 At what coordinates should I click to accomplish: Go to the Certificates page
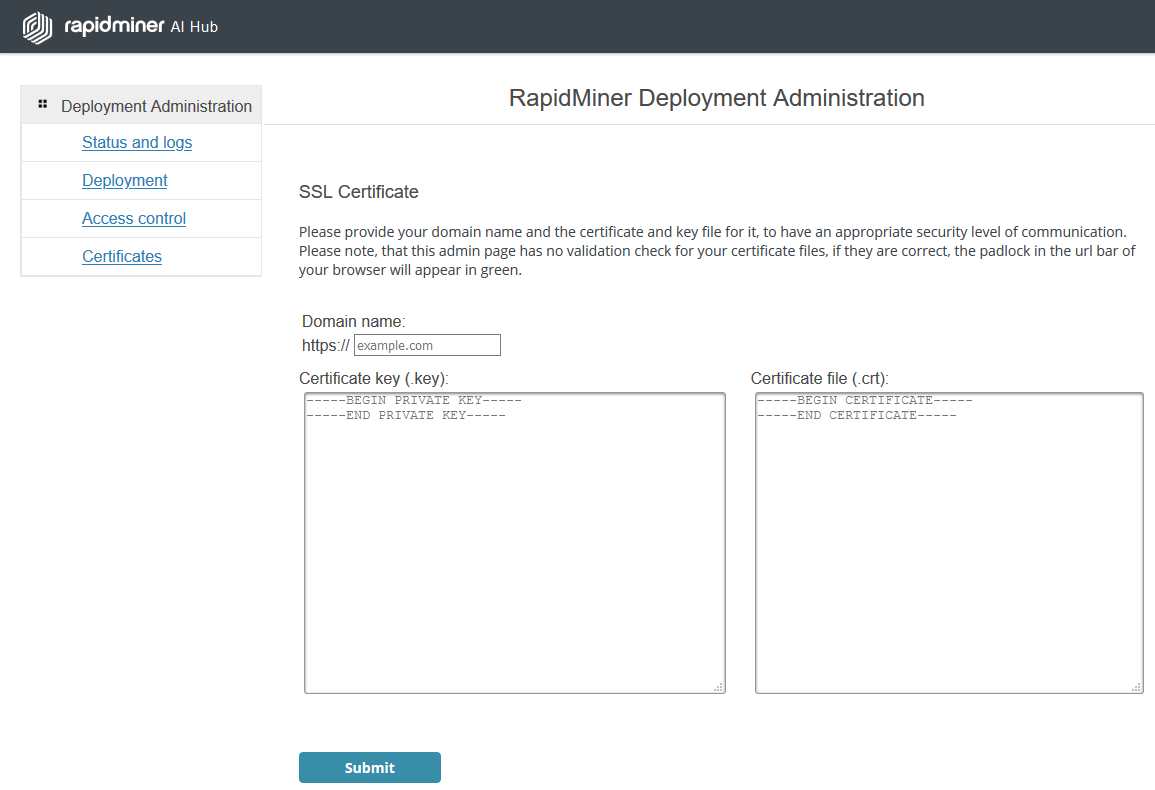[x=121, y=256]
